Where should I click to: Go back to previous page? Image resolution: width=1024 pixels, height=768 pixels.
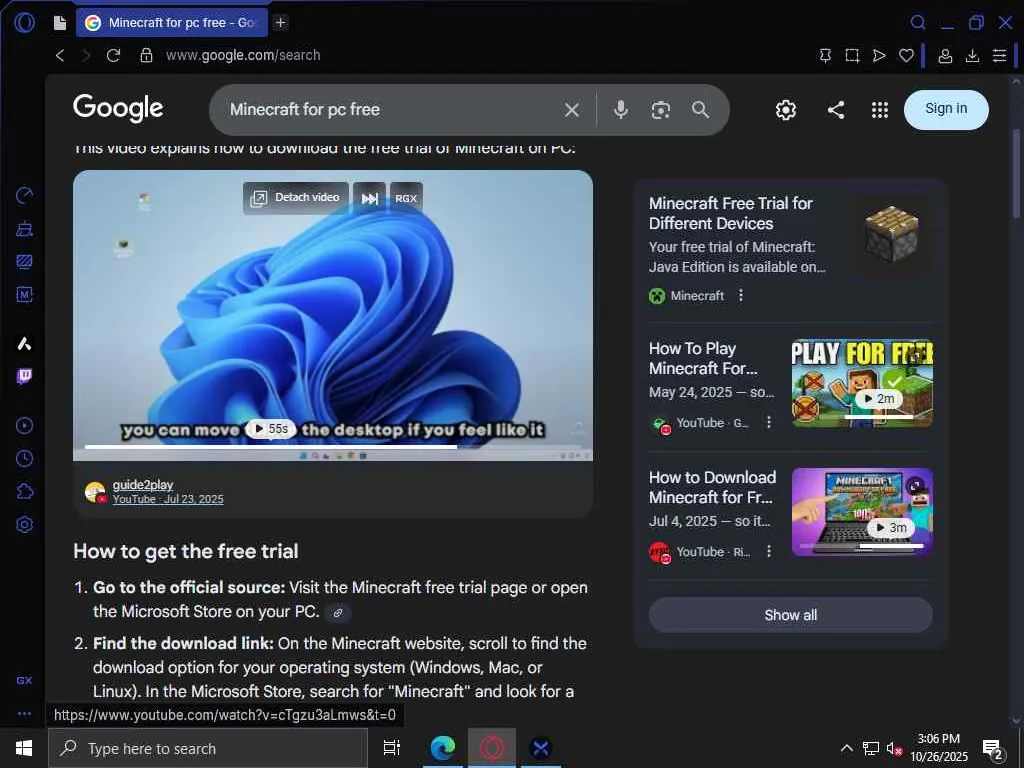pyautogui.click(x=60, y=56)
